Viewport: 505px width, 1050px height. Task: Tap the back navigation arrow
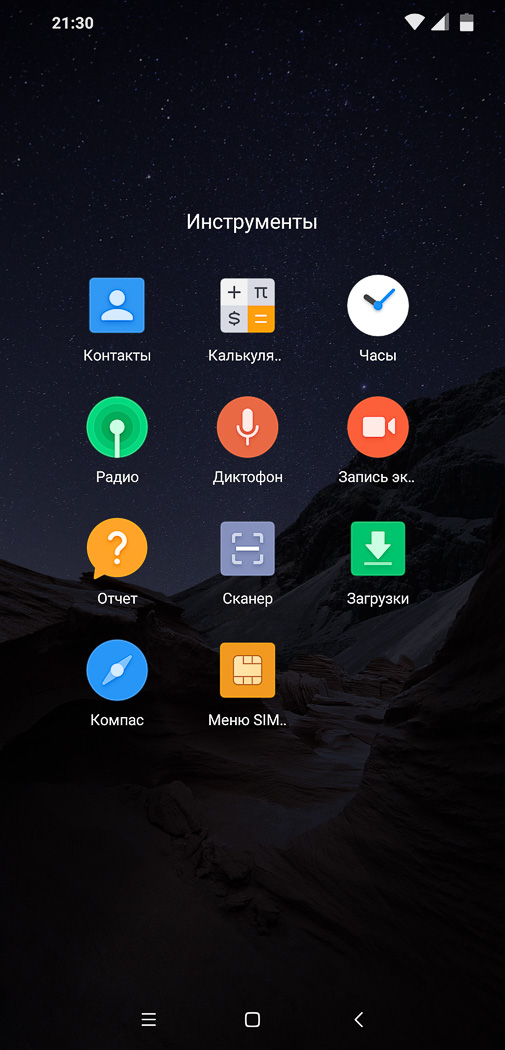tap(358, 1019)
